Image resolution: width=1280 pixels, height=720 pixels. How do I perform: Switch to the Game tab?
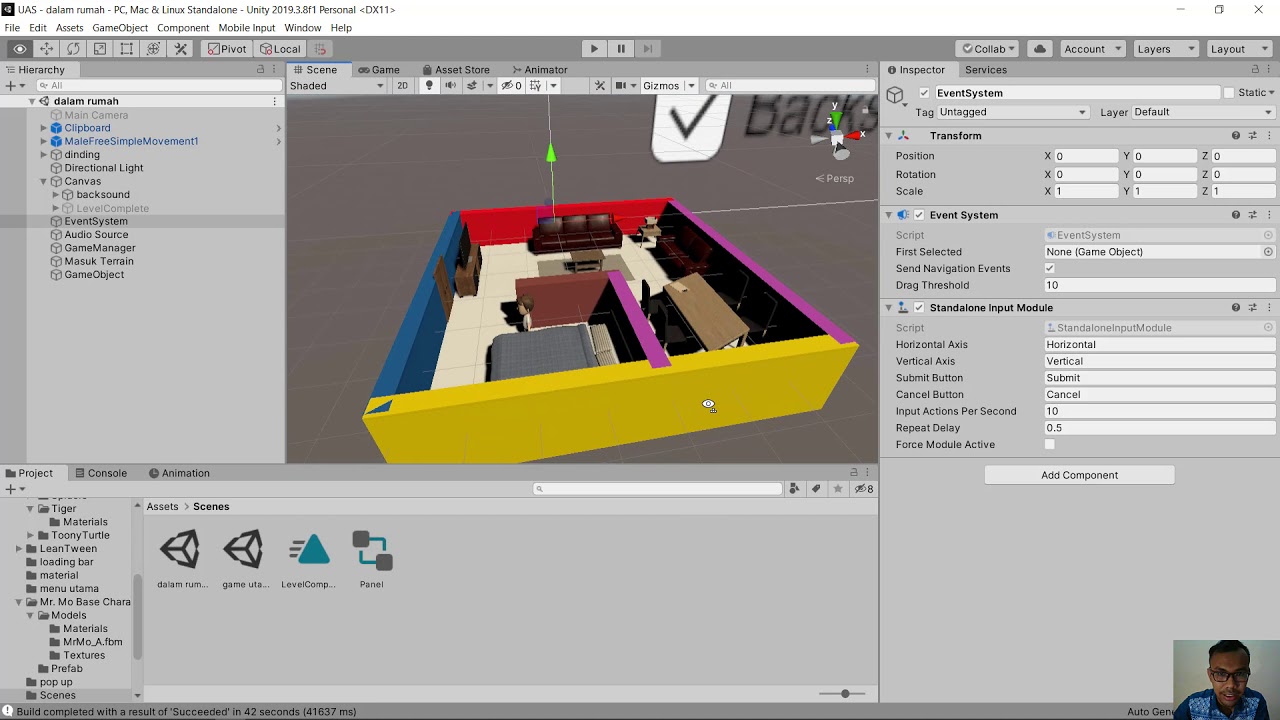tap(378, 70)
